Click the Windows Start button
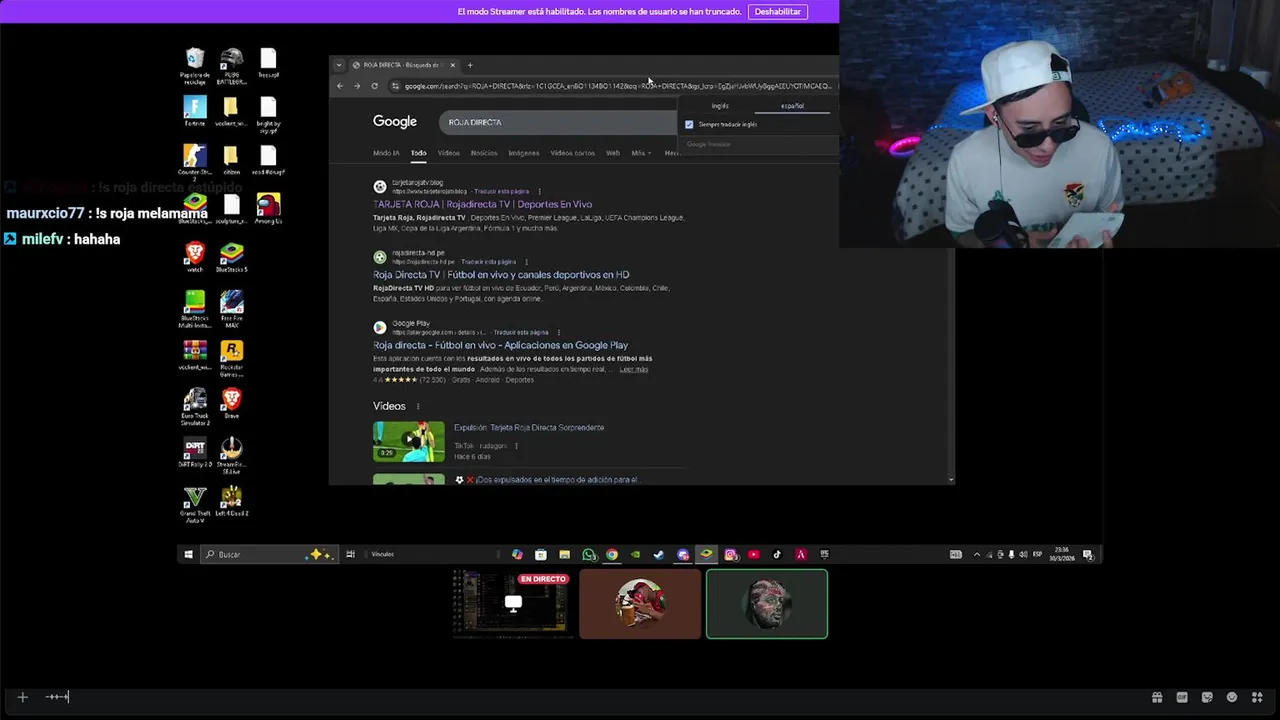1280x720 pixels. 188,554
